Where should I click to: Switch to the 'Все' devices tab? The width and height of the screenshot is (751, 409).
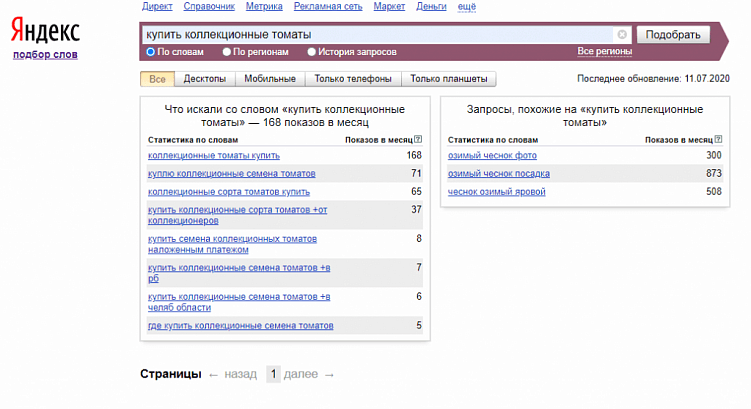157,79
